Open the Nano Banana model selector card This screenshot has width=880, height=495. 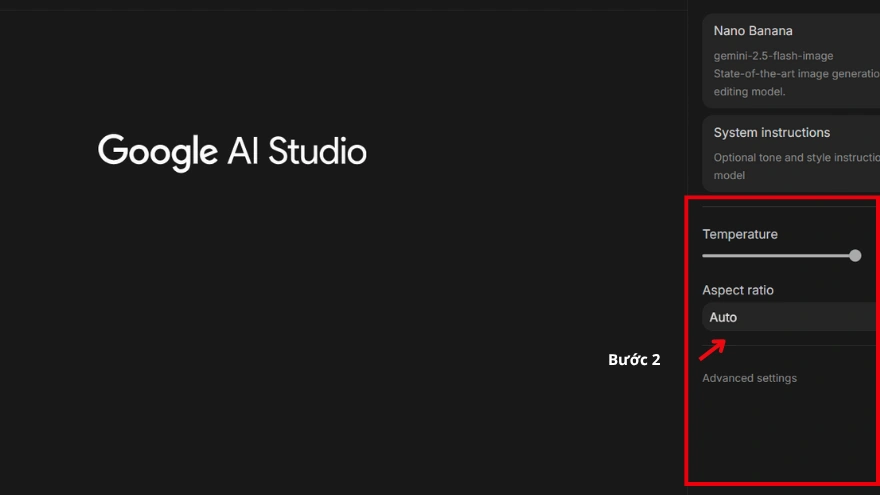click(x=790, y=60)
